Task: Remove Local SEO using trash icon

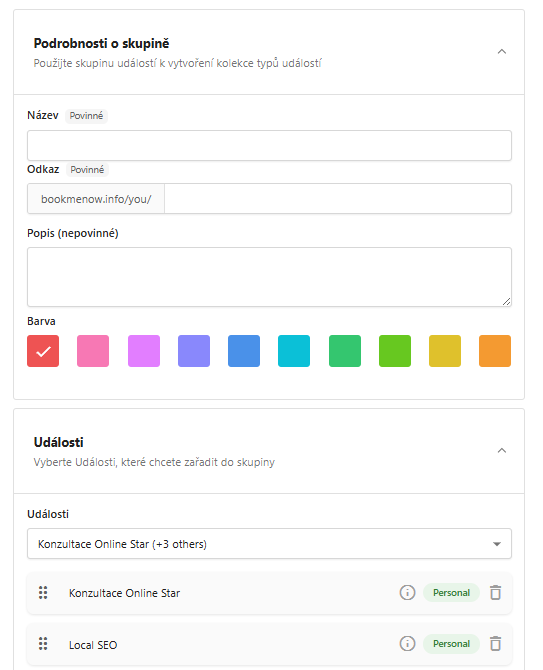Action: click(495, 644)
